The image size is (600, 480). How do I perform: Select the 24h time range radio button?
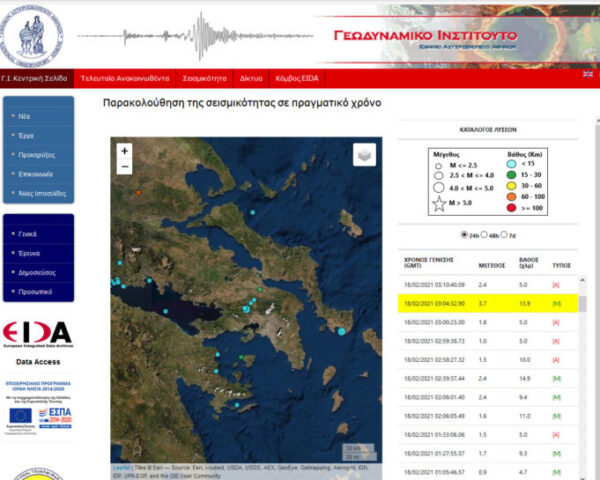(x=463, y=235)
